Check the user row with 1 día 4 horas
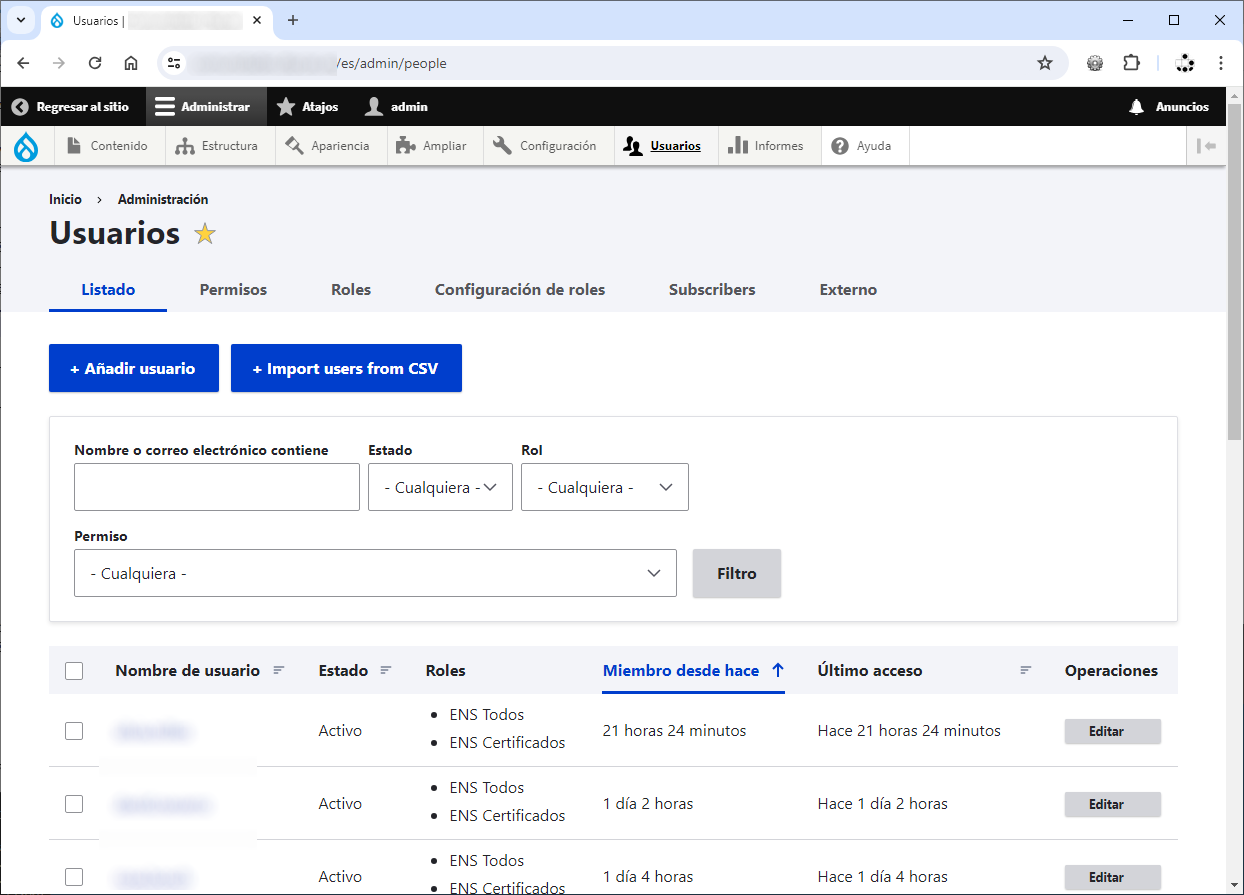 (74, 877)
